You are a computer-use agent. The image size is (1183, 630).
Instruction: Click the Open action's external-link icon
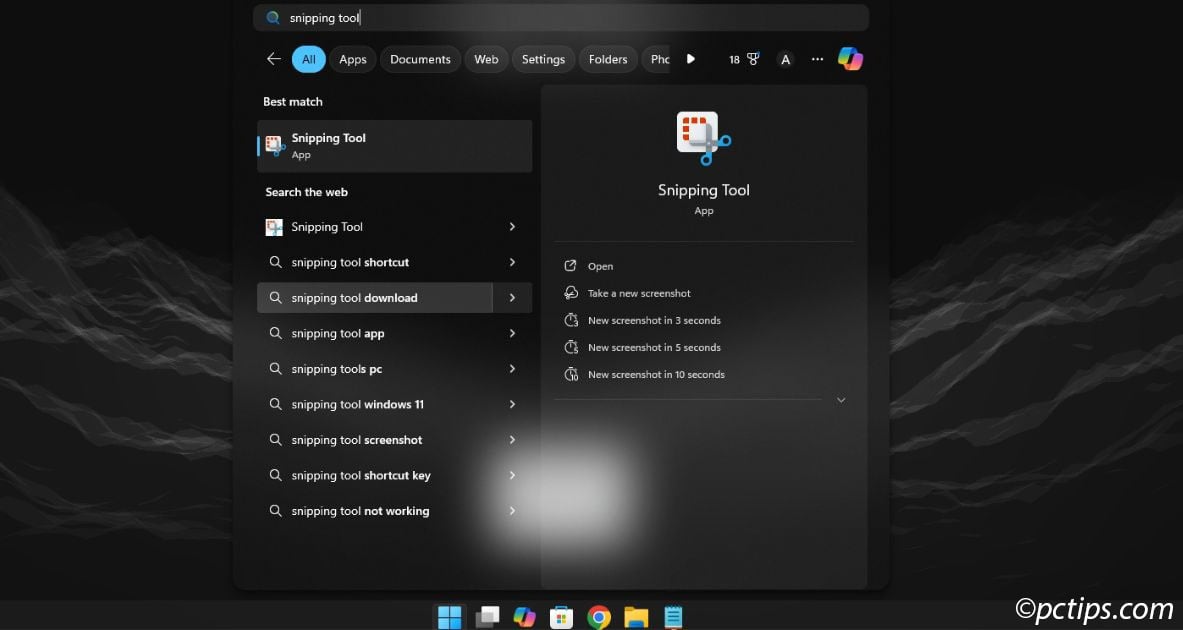(x=570, y=266)
